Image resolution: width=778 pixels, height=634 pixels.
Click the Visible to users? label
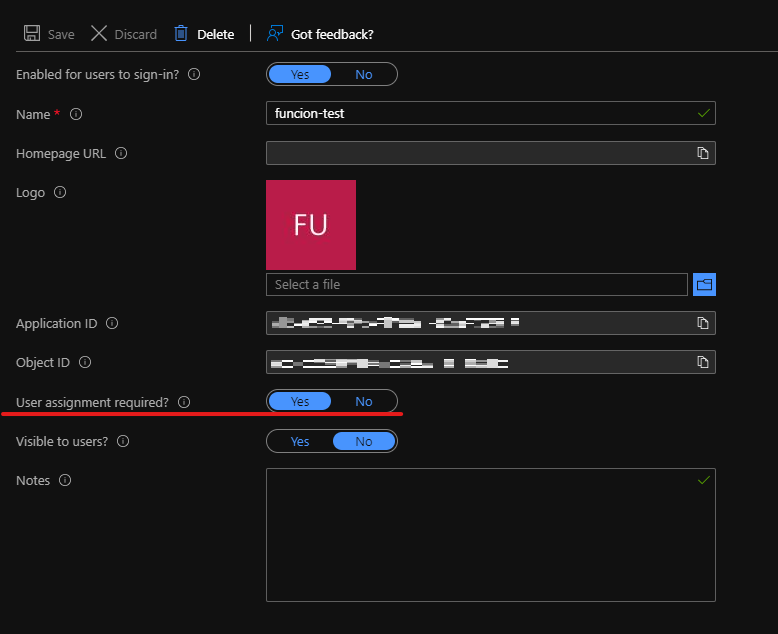pyautogui.click(x=62, y=442)
